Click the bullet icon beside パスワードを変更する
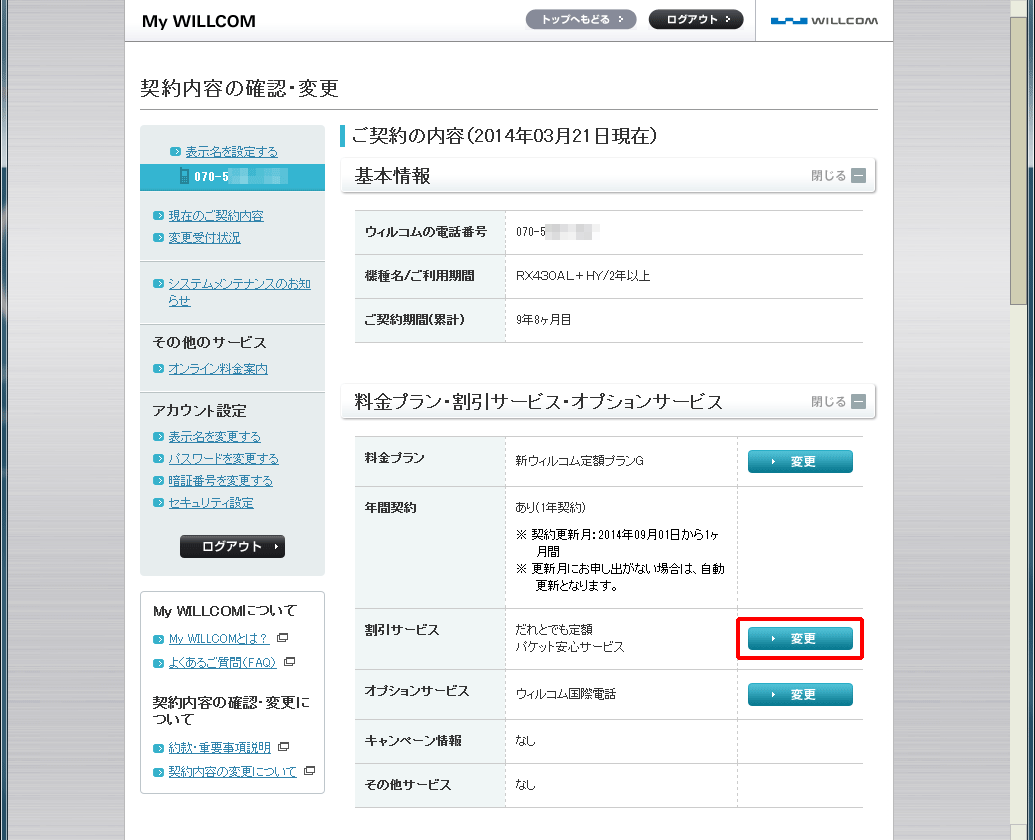 [158, 459]
